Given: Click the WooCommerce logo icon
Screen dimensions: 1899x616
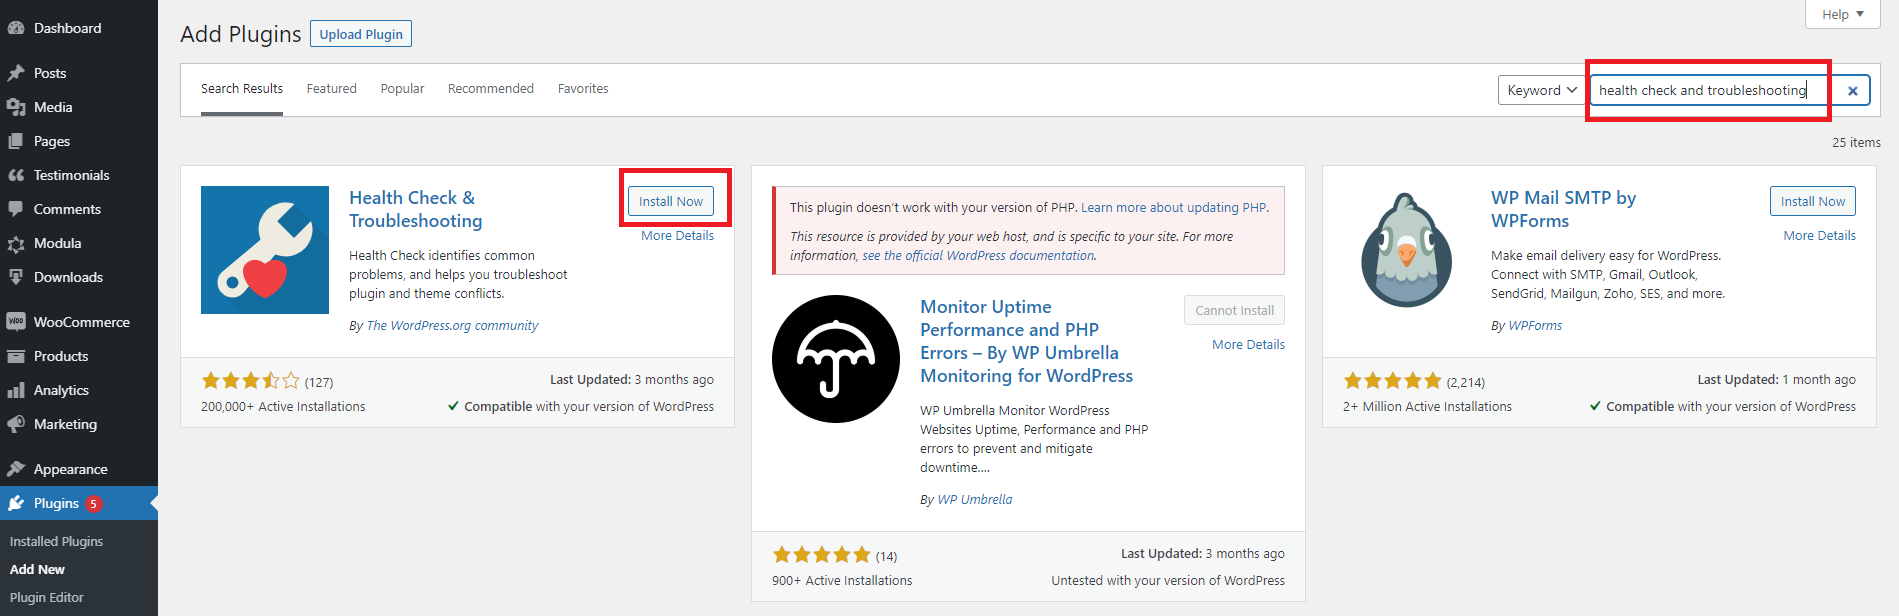Looking at the screenshot, I should [x=16, y=322].
